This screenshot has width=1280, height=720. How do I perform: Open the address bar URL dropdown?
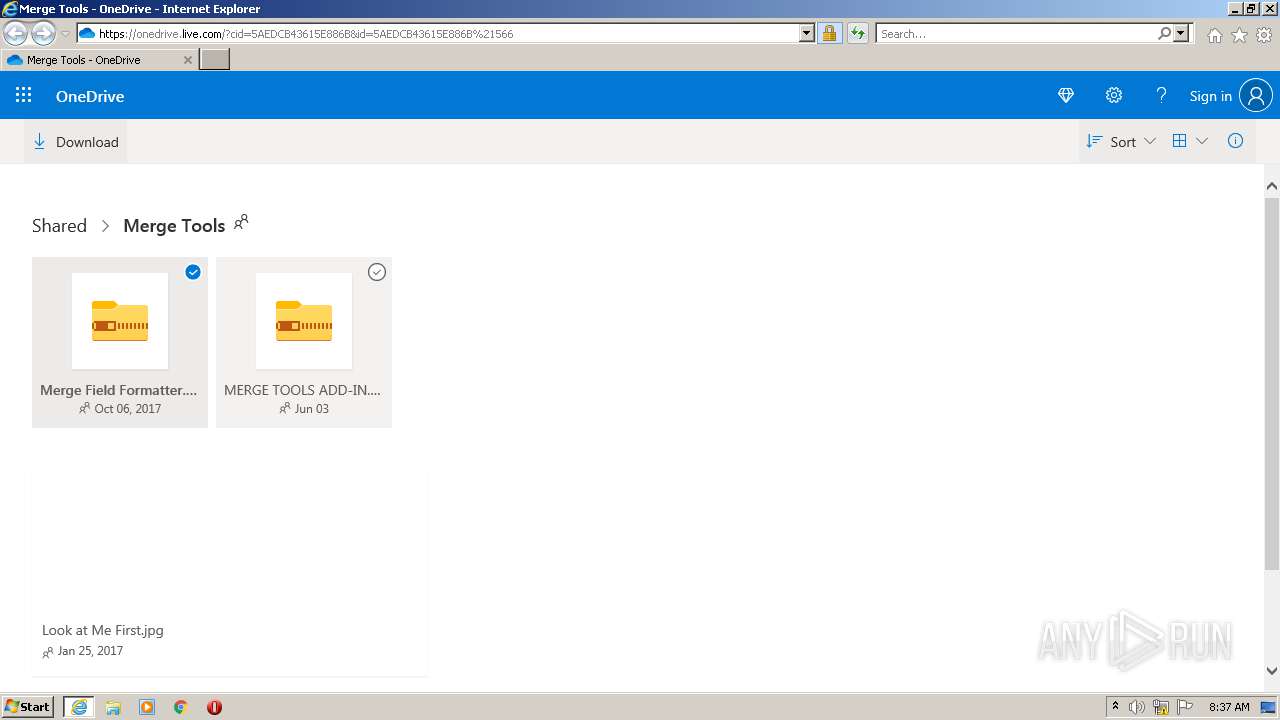807,33
